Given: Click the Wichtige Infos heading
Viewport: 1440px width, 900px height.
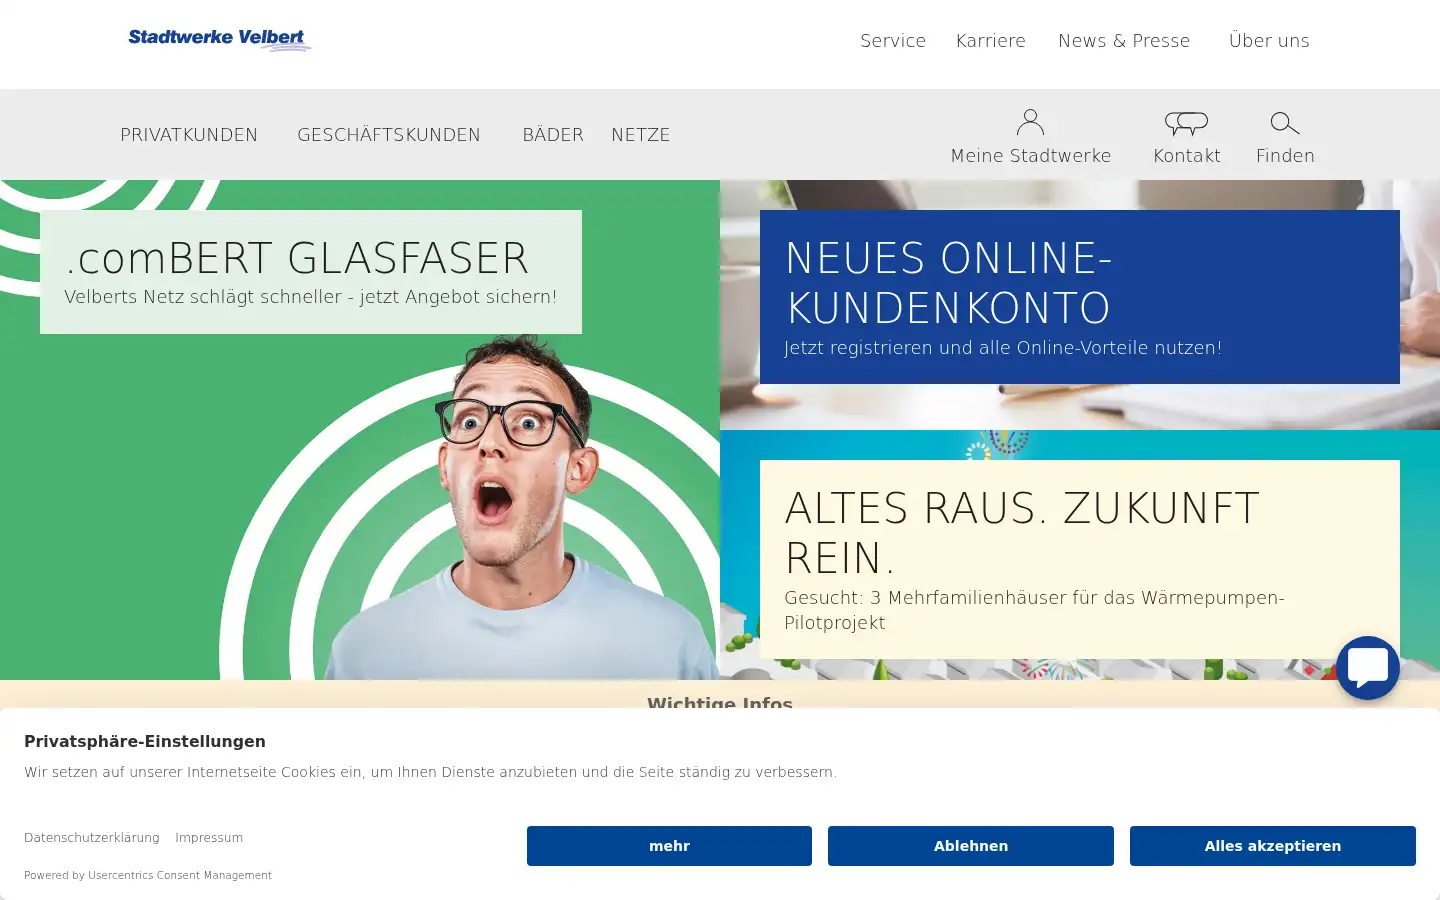Looking at the screenshot, I should pyautogui.click(x=720, y=702).
